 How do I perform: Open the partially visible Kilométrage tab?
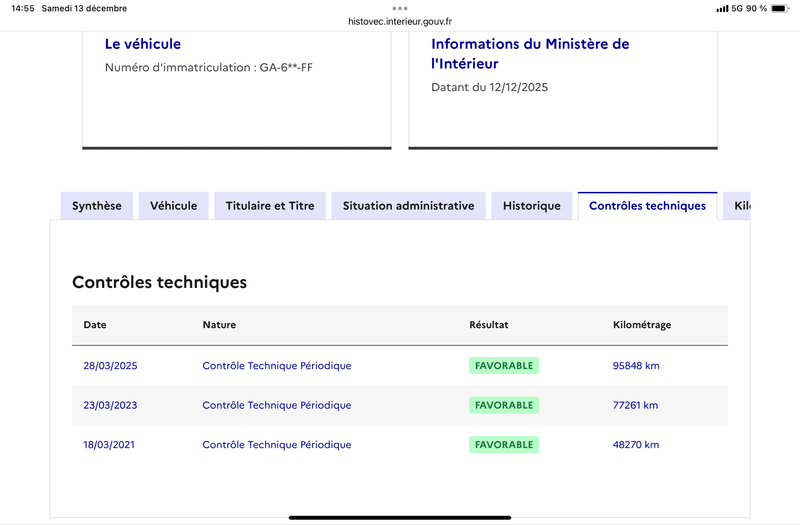(x=740, y=206)
